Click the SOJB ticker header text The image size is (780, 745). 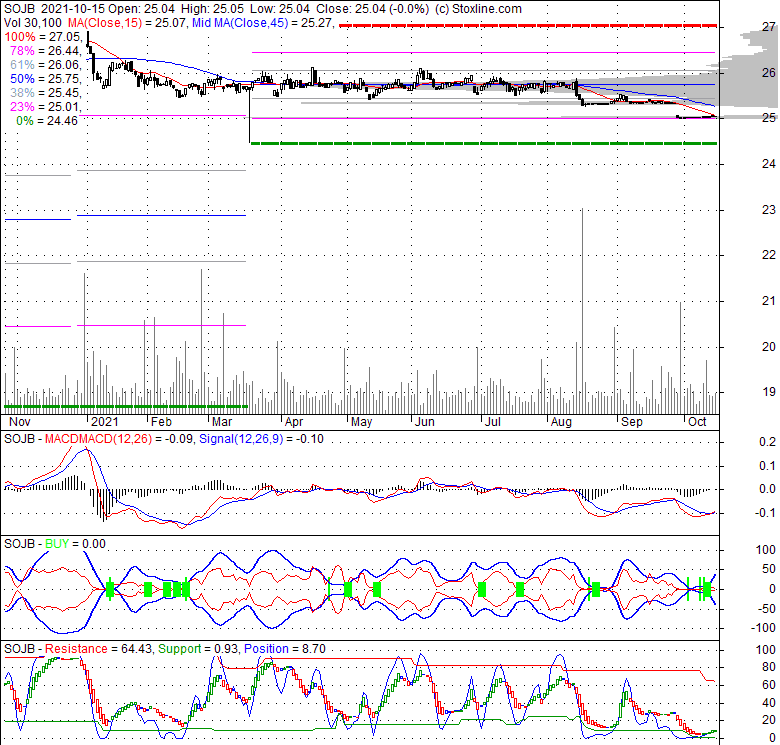19,8
